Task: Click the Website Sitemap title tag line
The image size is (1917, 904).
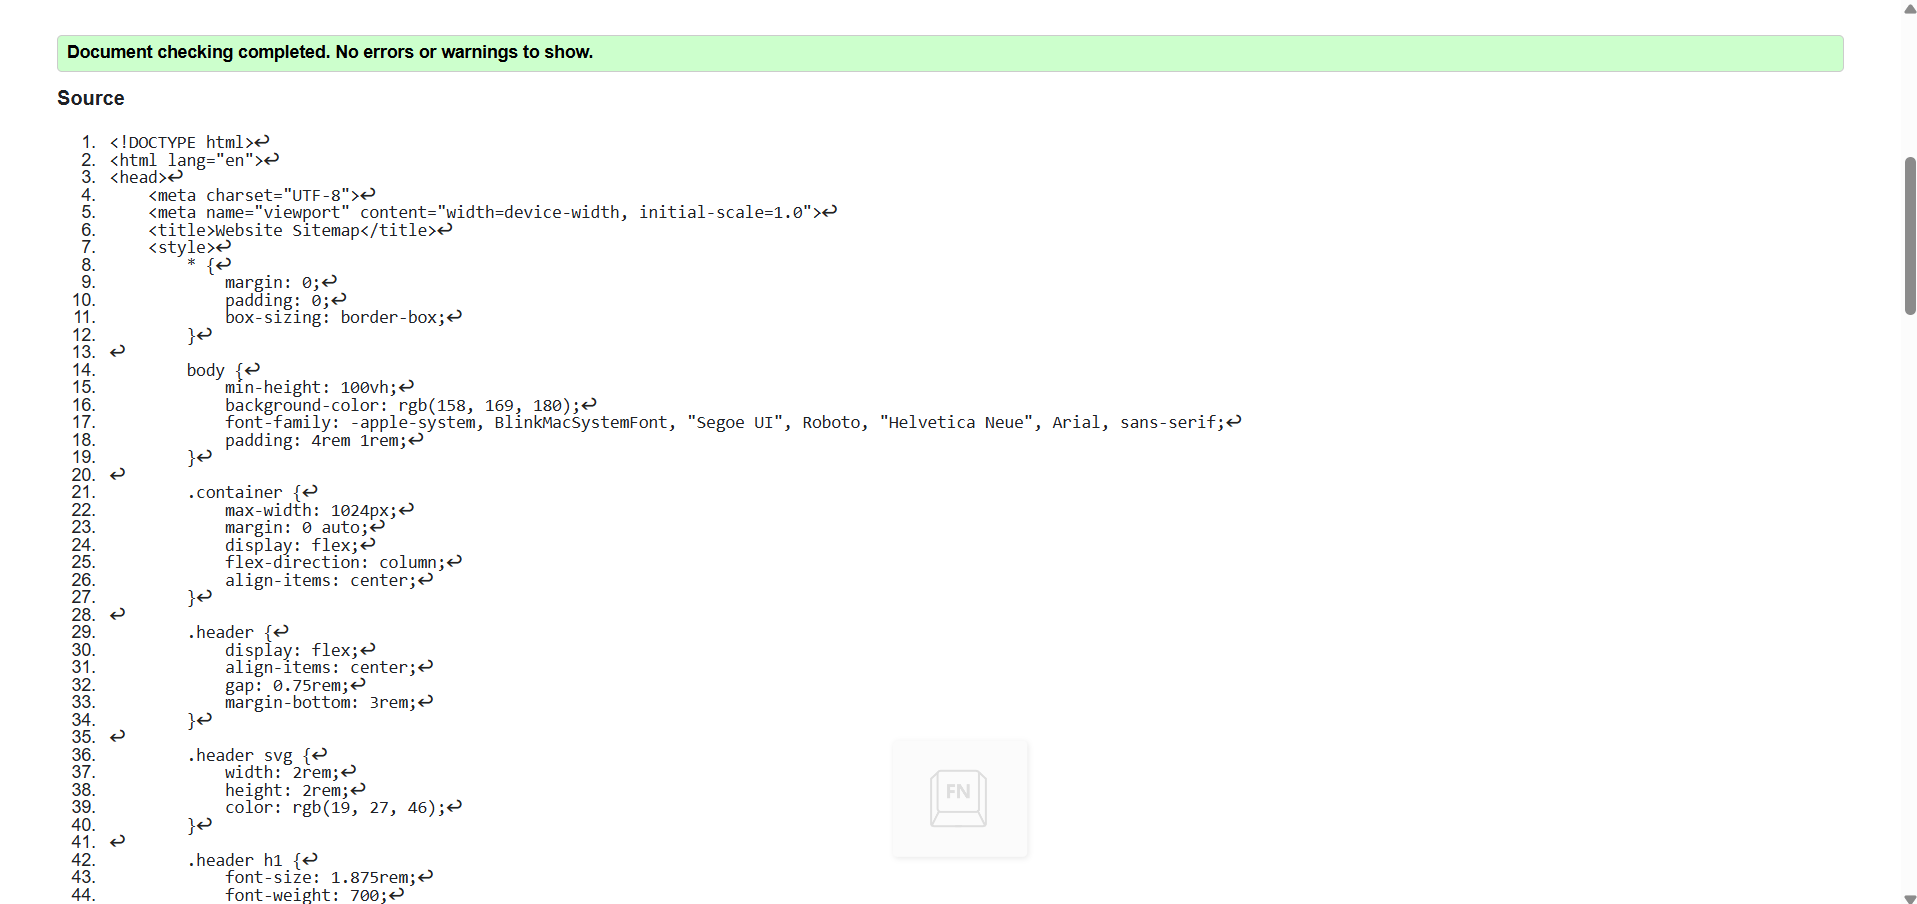Action: [x=292, y=231]
